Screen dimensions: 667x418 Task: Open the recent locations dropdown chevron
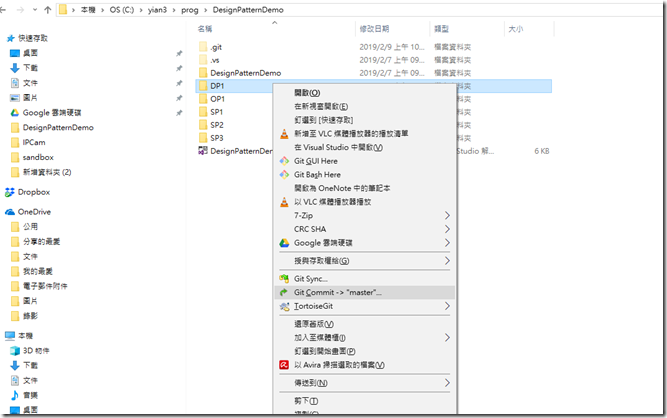click(x=34, y=10)
